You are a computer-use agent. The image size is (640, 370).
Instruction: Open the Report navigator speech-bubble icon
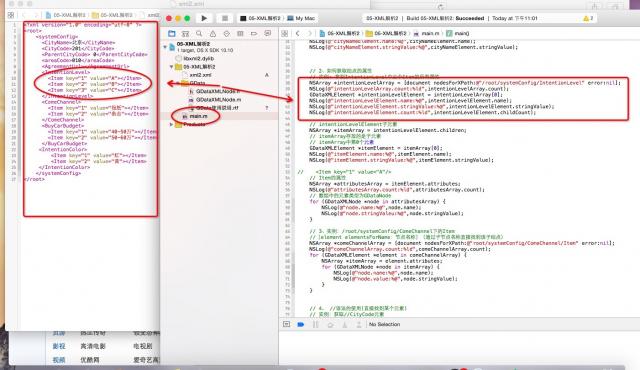point(268,33)
